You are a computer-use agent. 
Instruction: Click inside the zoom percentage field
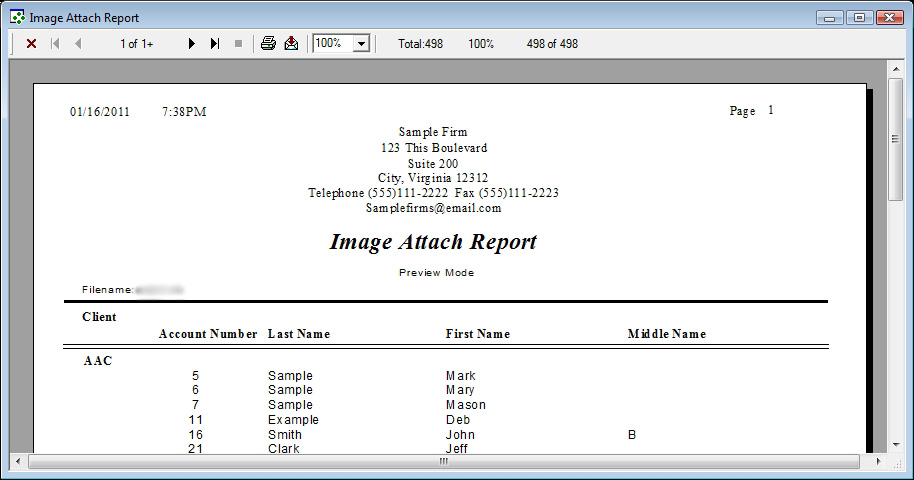tap(332, 44)
